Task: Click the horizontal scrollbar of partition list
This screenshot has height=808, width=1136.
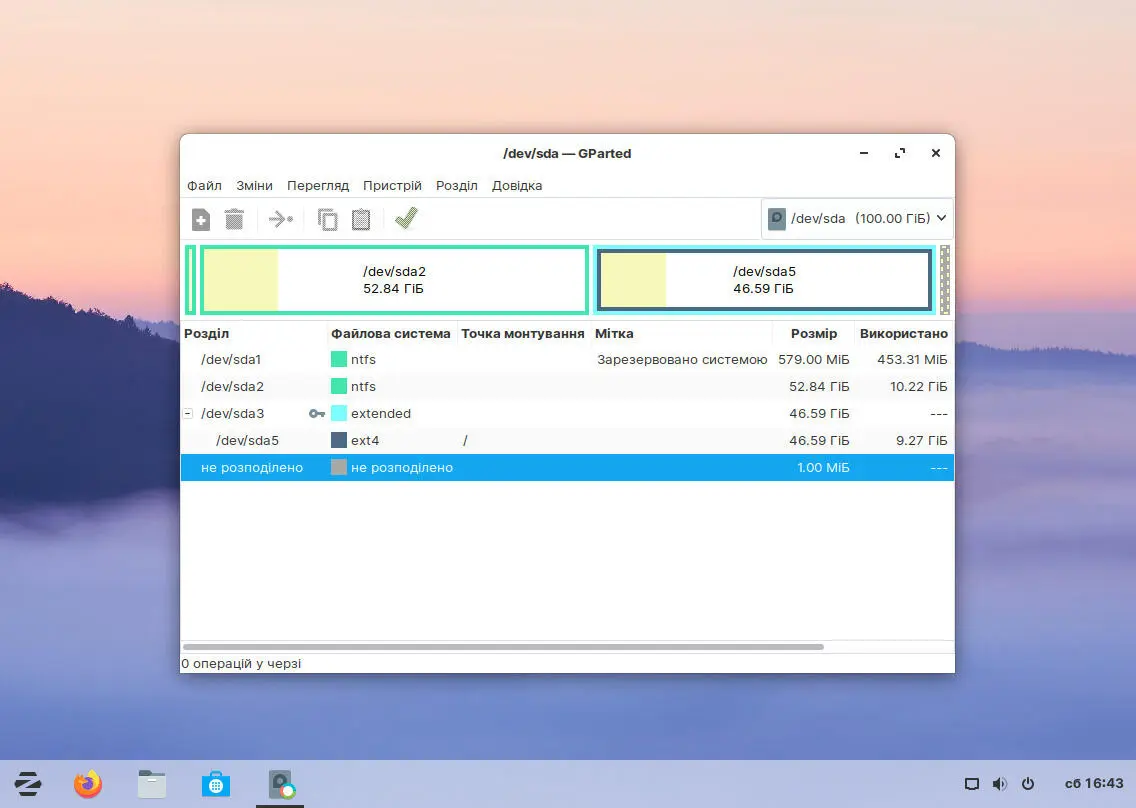Action: (504, 646)
